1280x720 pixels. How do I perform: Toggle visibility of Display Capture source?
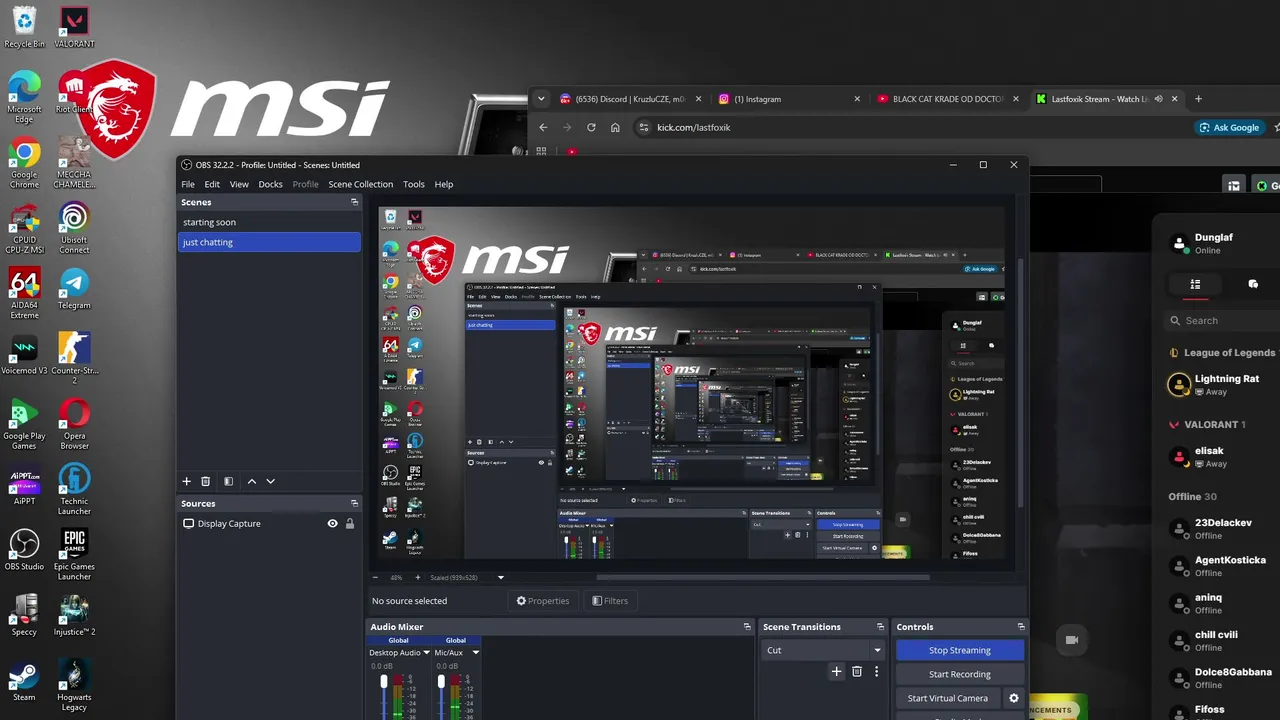pos(333,523)
